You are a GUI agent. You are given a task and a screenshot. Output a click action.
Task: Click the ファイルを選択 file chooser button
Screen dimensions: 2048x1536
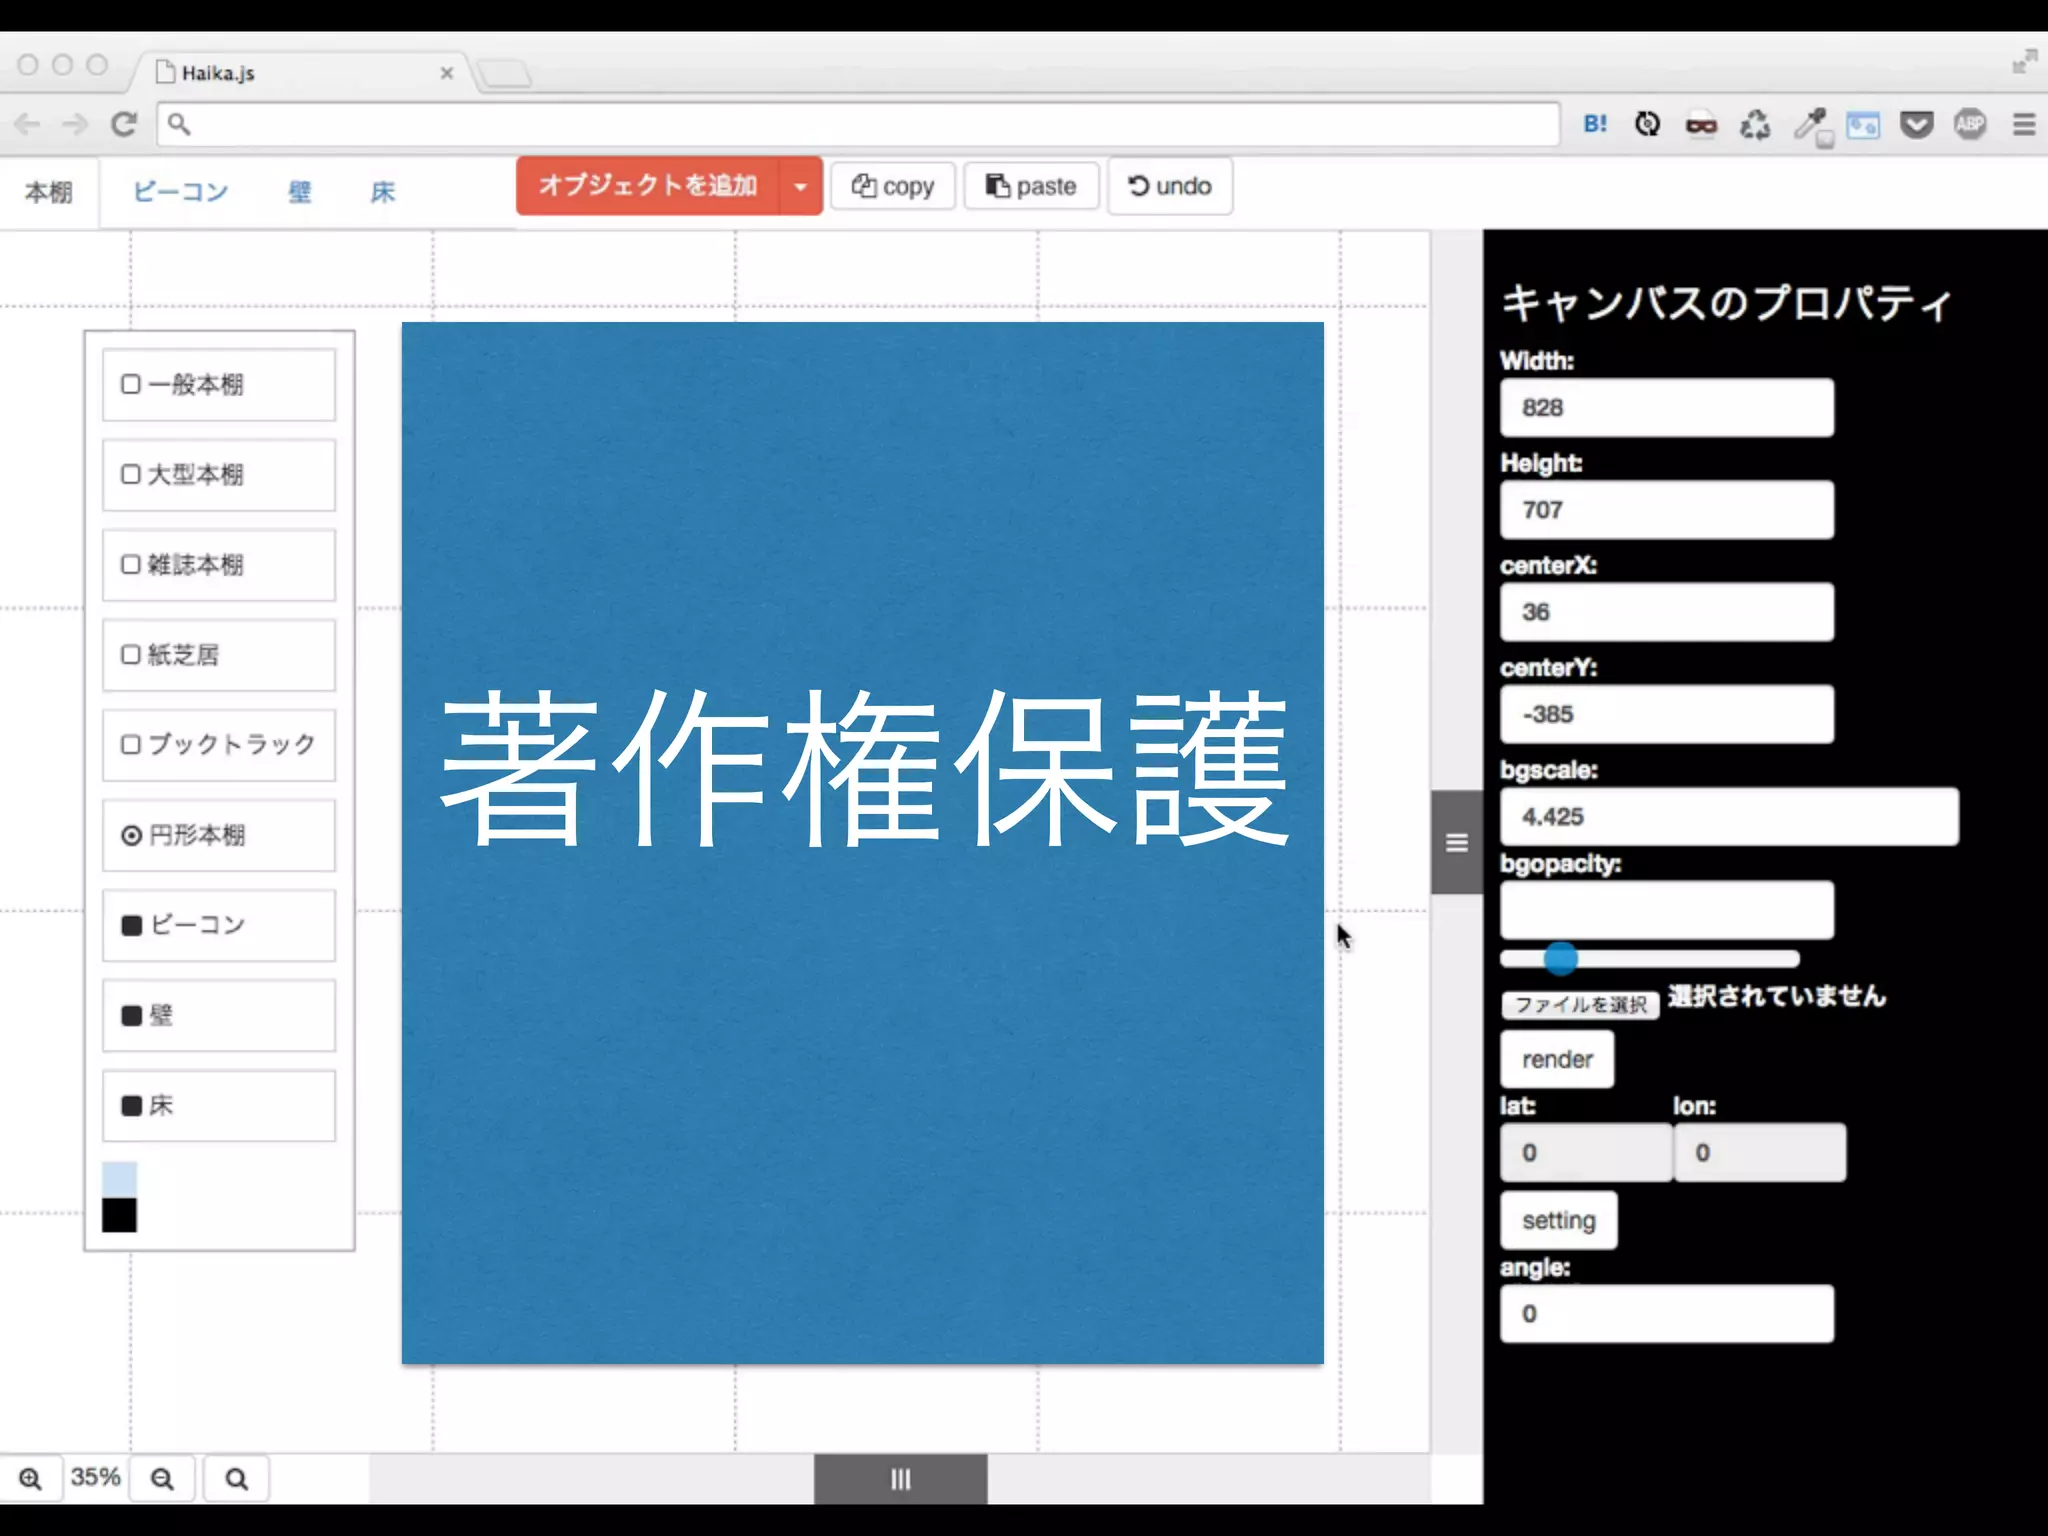(x=1580, y=1004)
